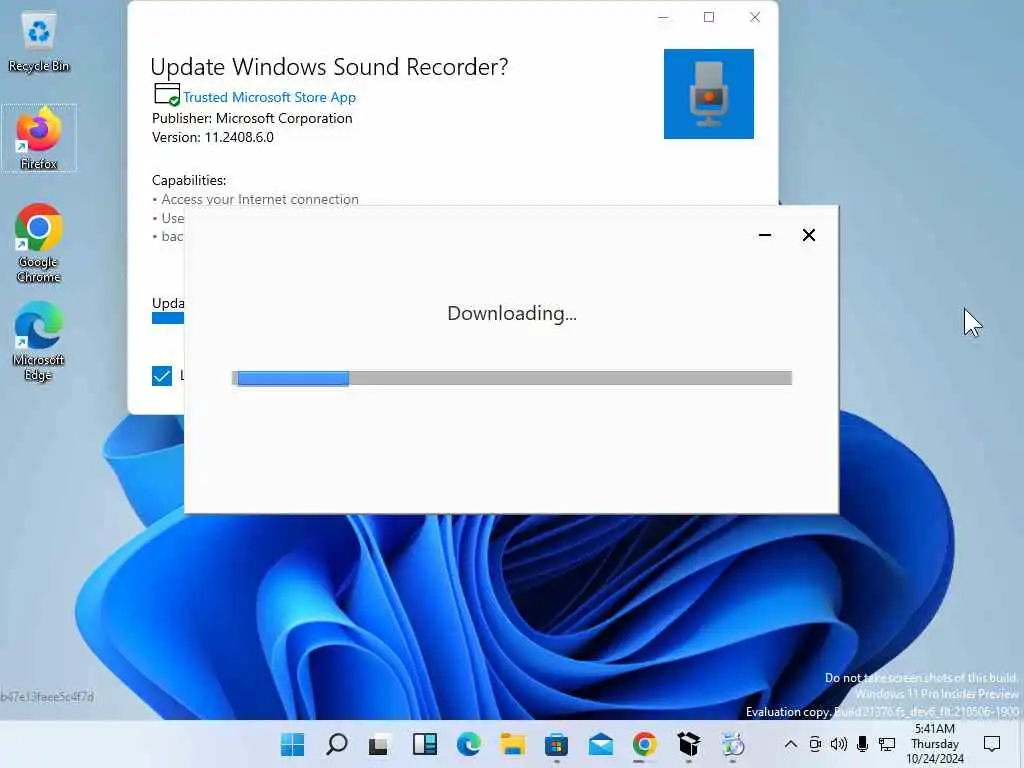The image size is (1024, 768).
Task: Select the Google Chrome desktop shortcut
Action: [x=39, y=243]
